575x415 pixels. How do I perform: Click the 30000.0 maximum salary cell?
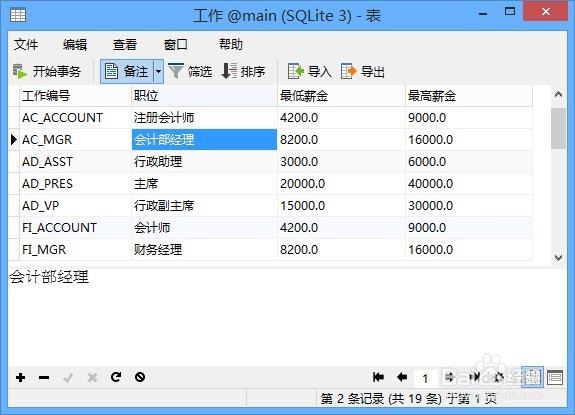(469, 206)
